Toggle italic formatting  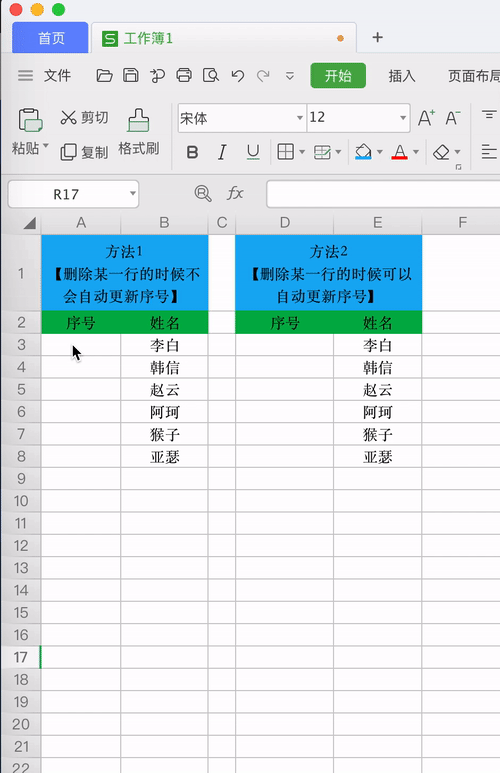coord(222,152)
